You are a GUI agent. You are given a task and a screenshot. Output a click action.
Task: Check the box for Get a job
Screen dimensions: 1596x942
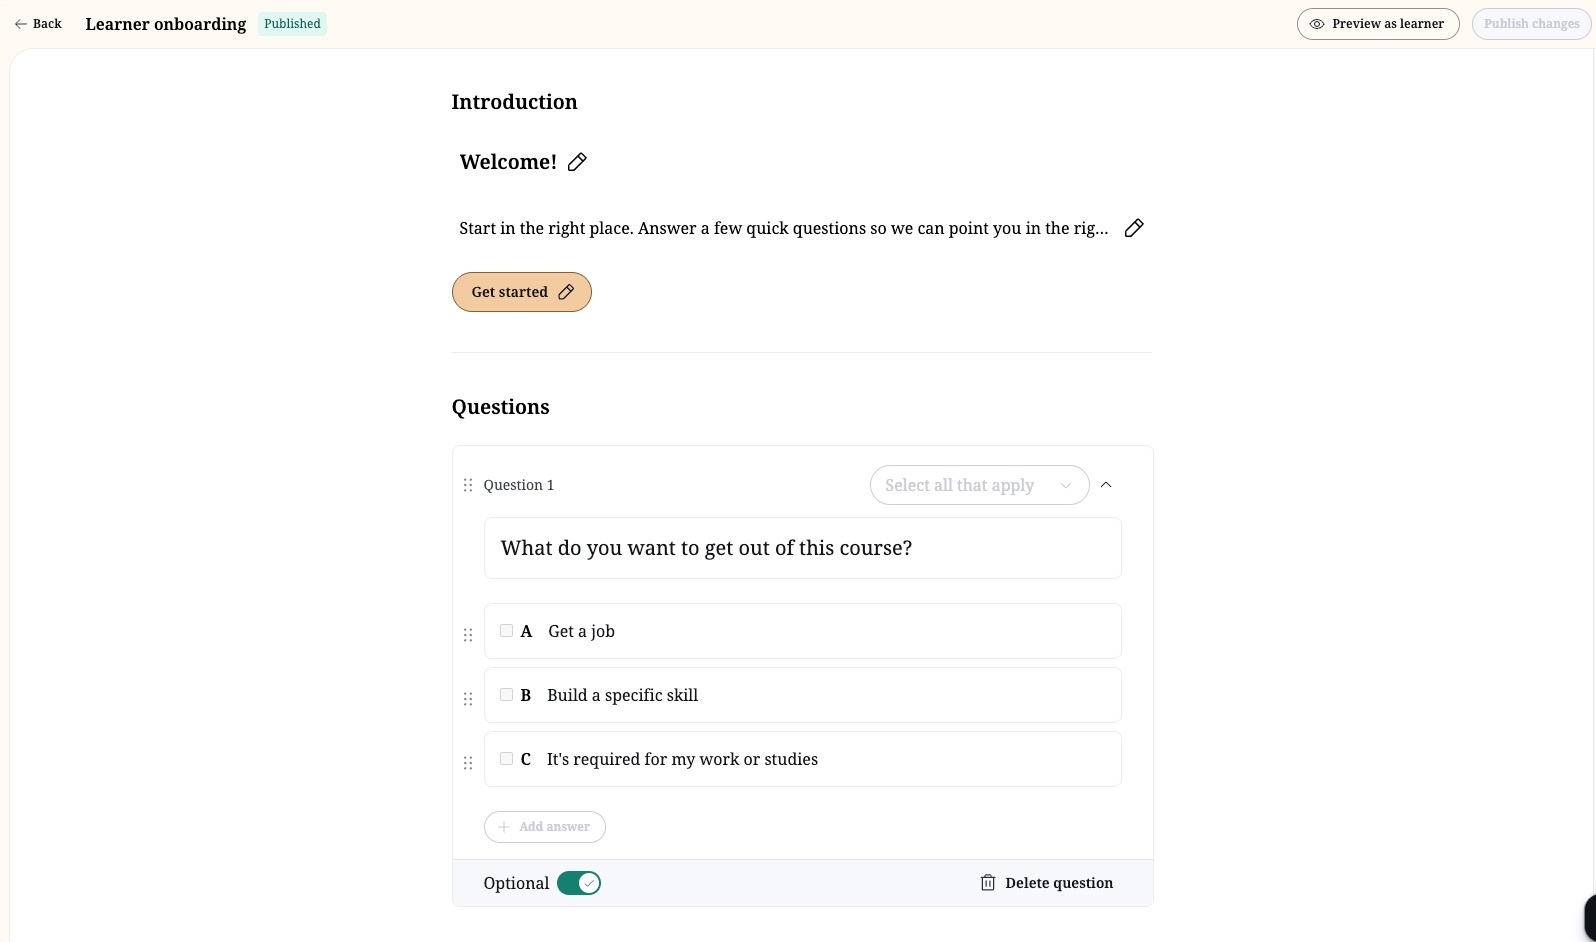[x=506, y=631]
